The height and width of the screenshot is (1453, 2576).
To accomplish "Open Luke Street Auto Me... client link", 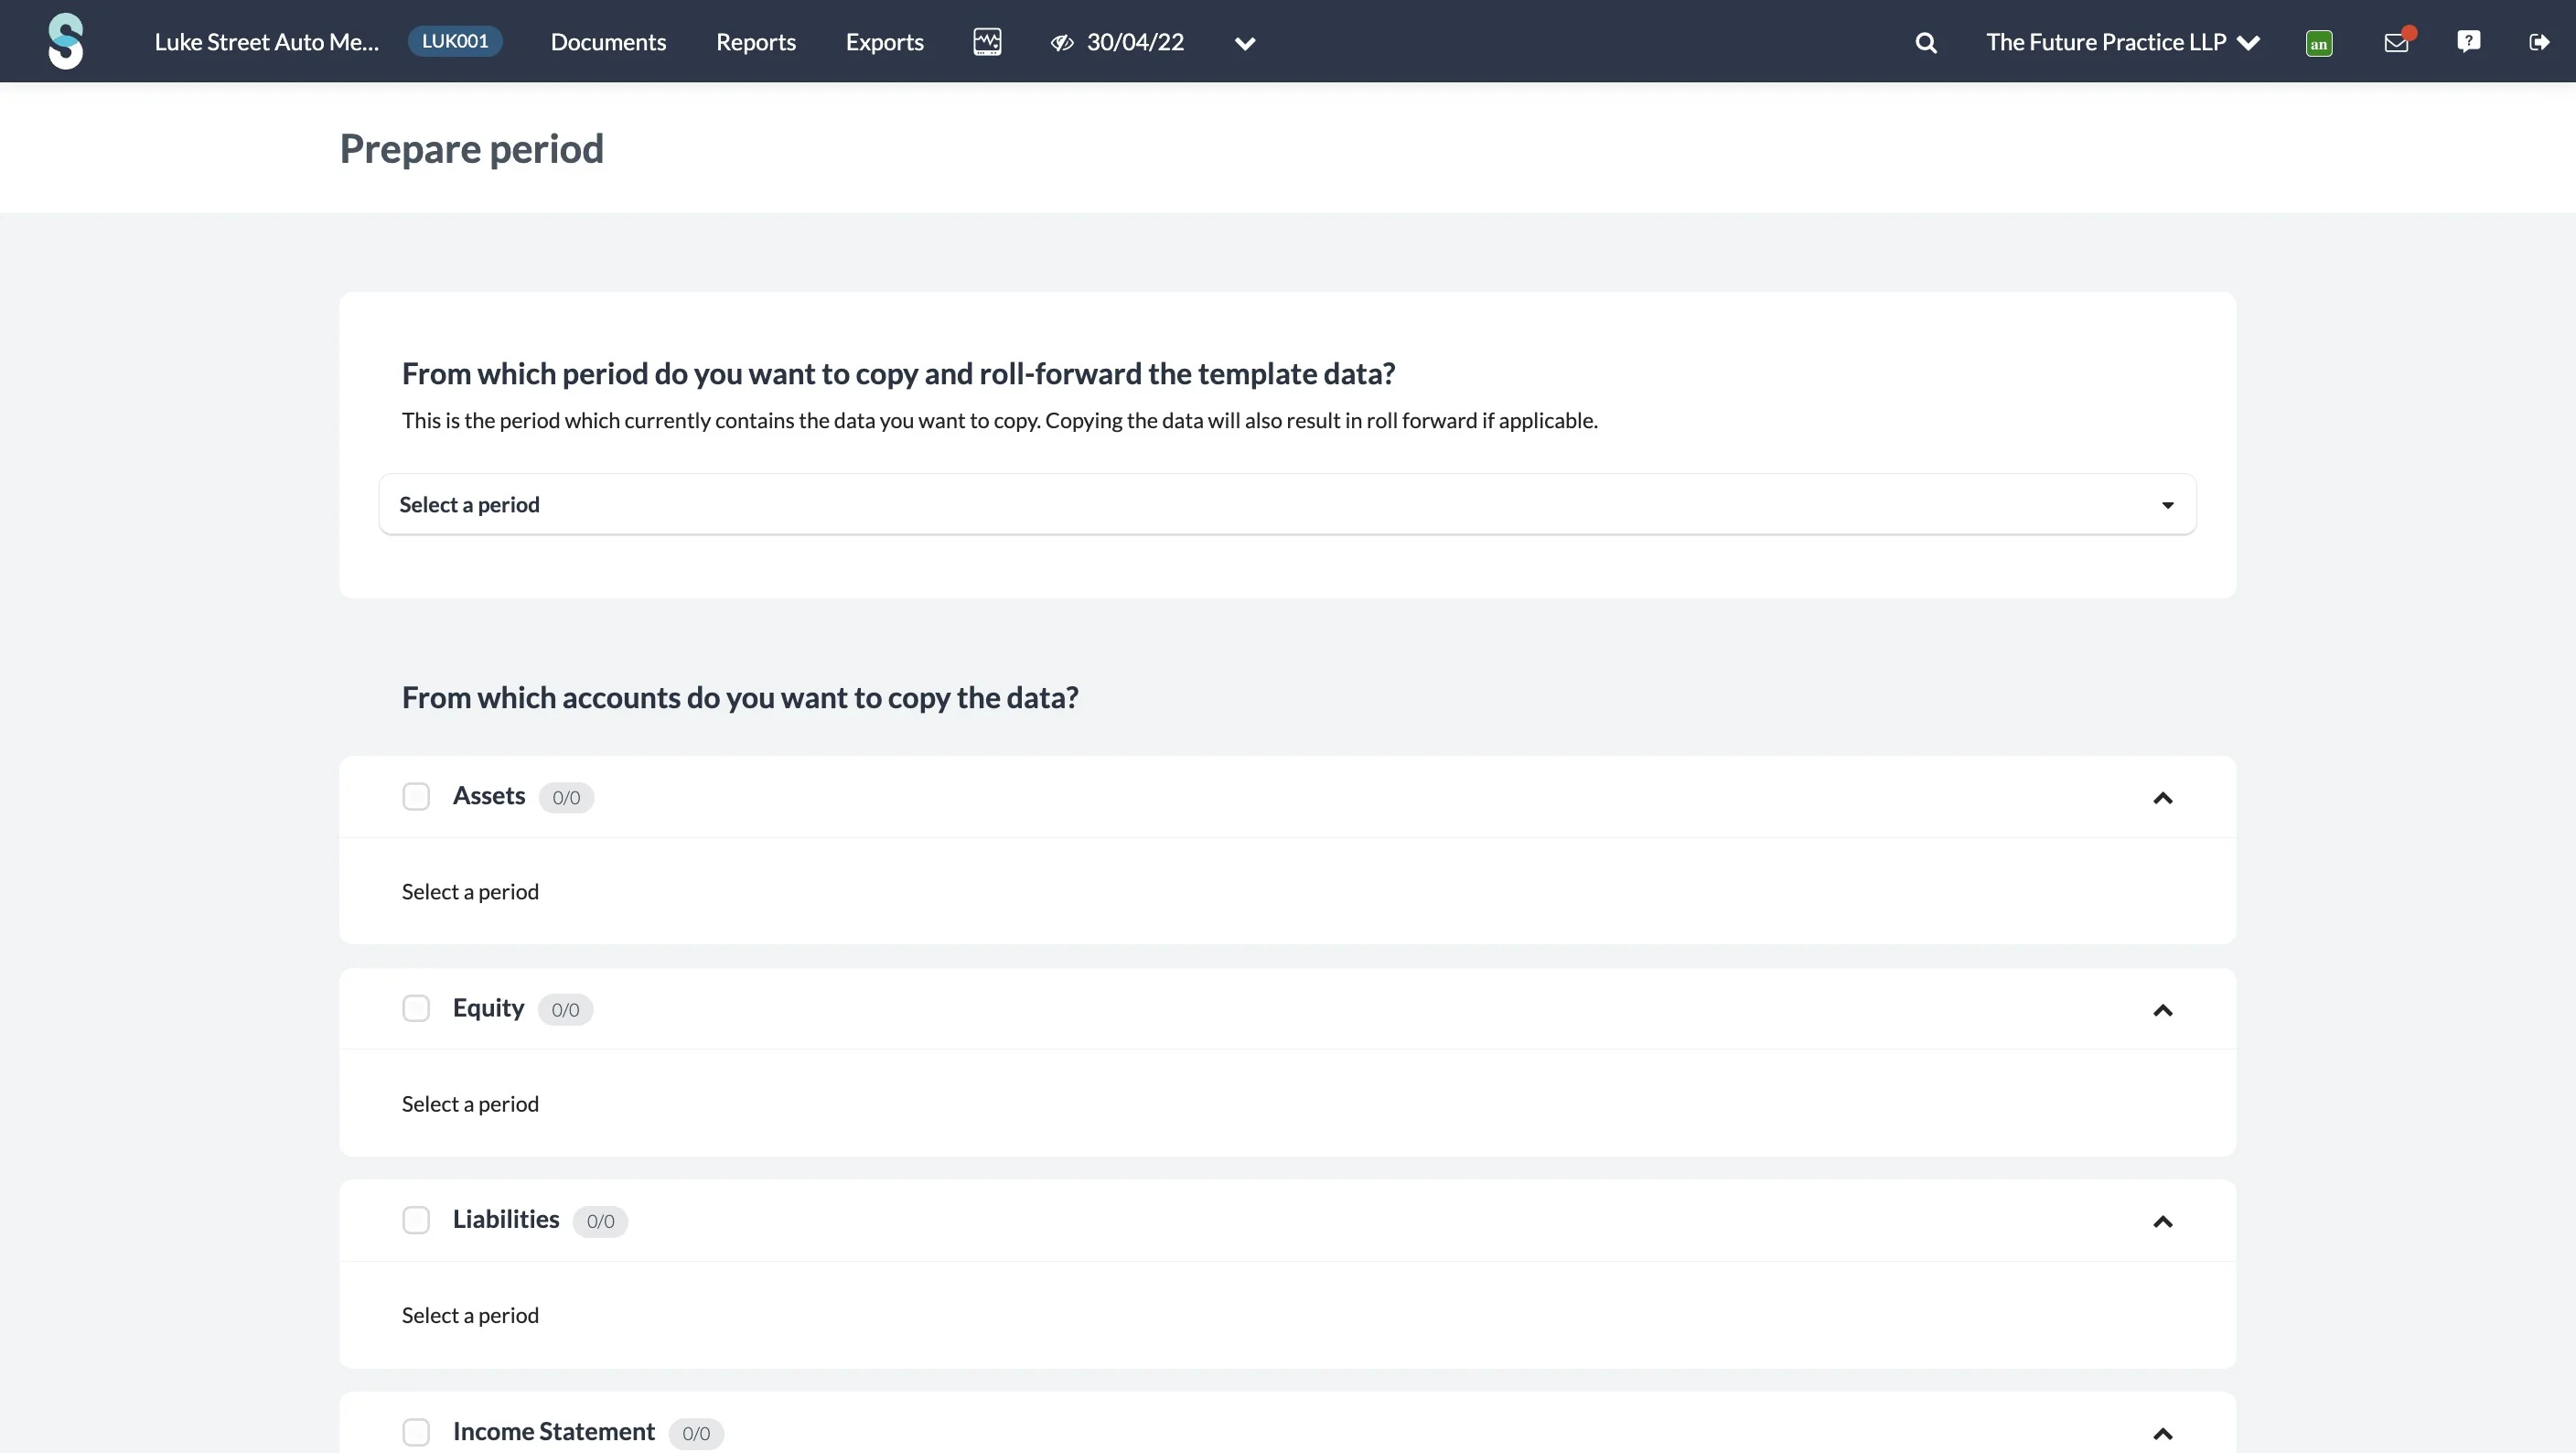I will point(266,42).
